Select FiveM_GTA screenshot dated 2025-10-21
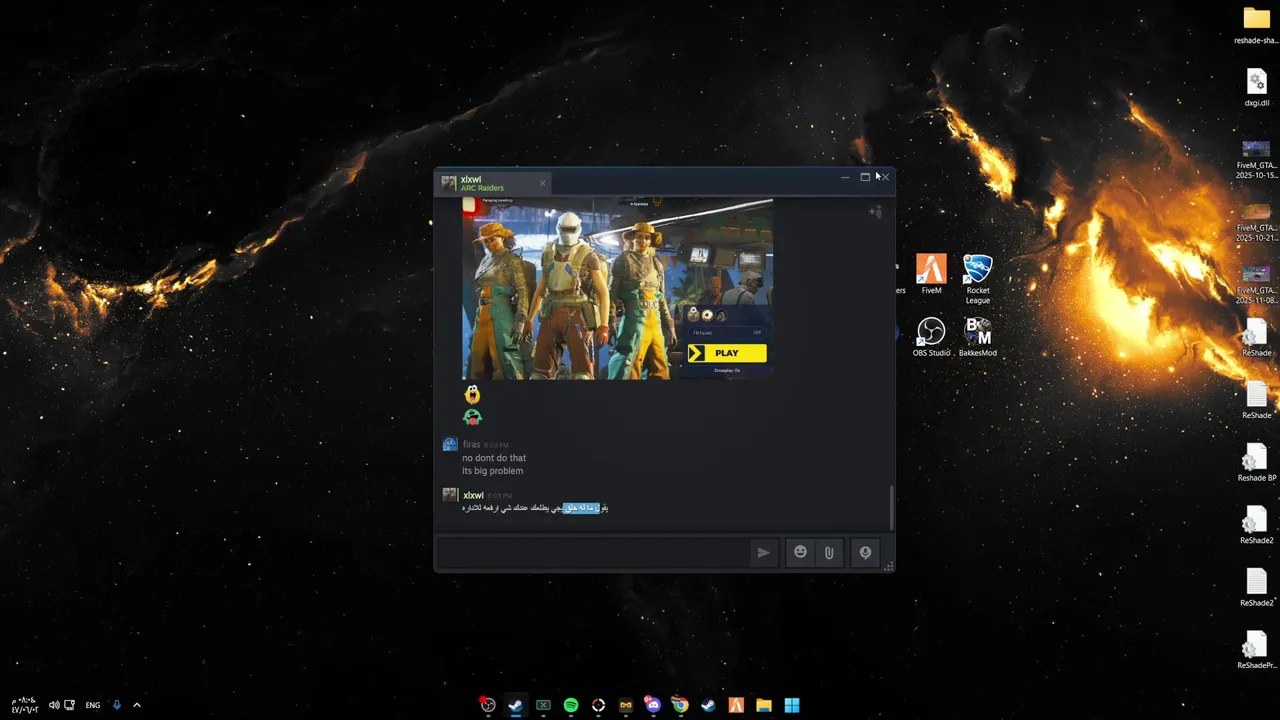 [1256, 222]
